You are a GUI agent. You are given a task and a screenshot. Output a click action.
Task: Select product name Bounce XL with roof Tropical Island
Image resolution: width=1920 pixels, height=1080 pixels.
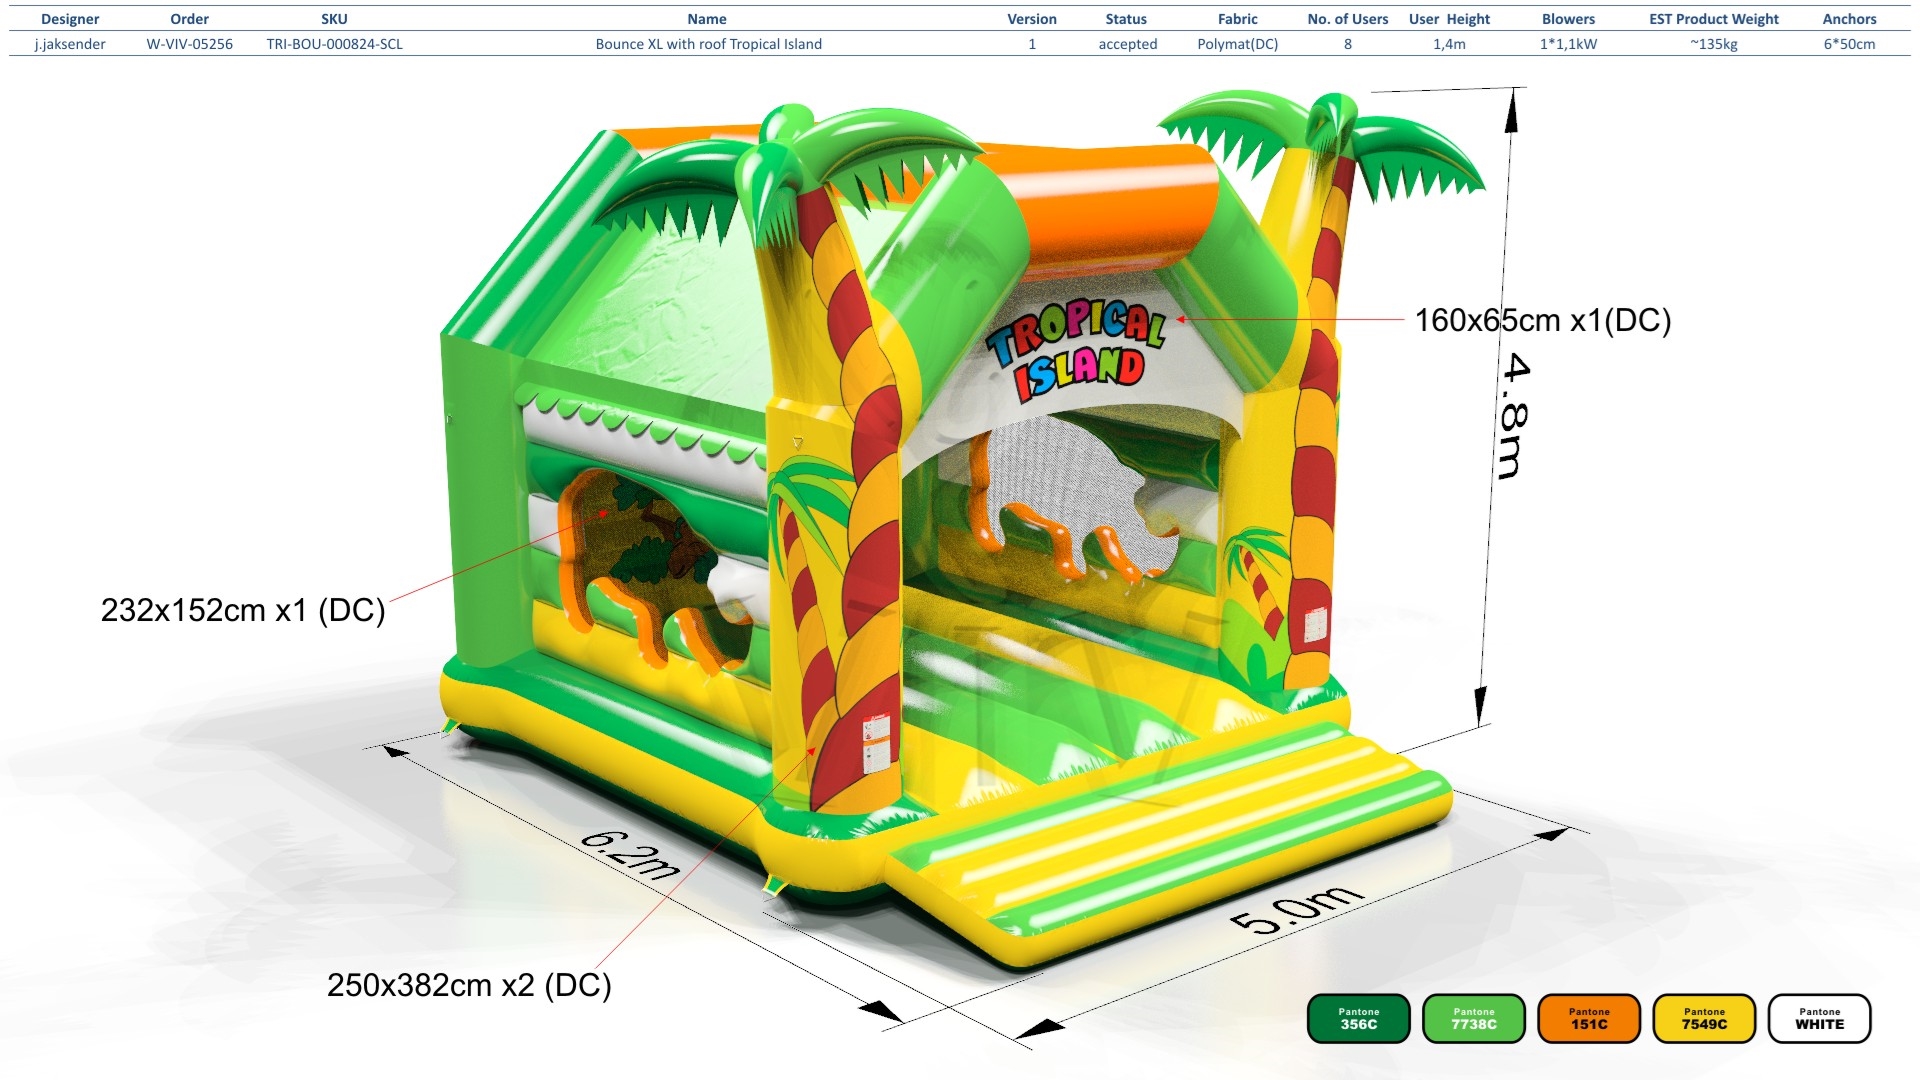(x=708, y=44)
